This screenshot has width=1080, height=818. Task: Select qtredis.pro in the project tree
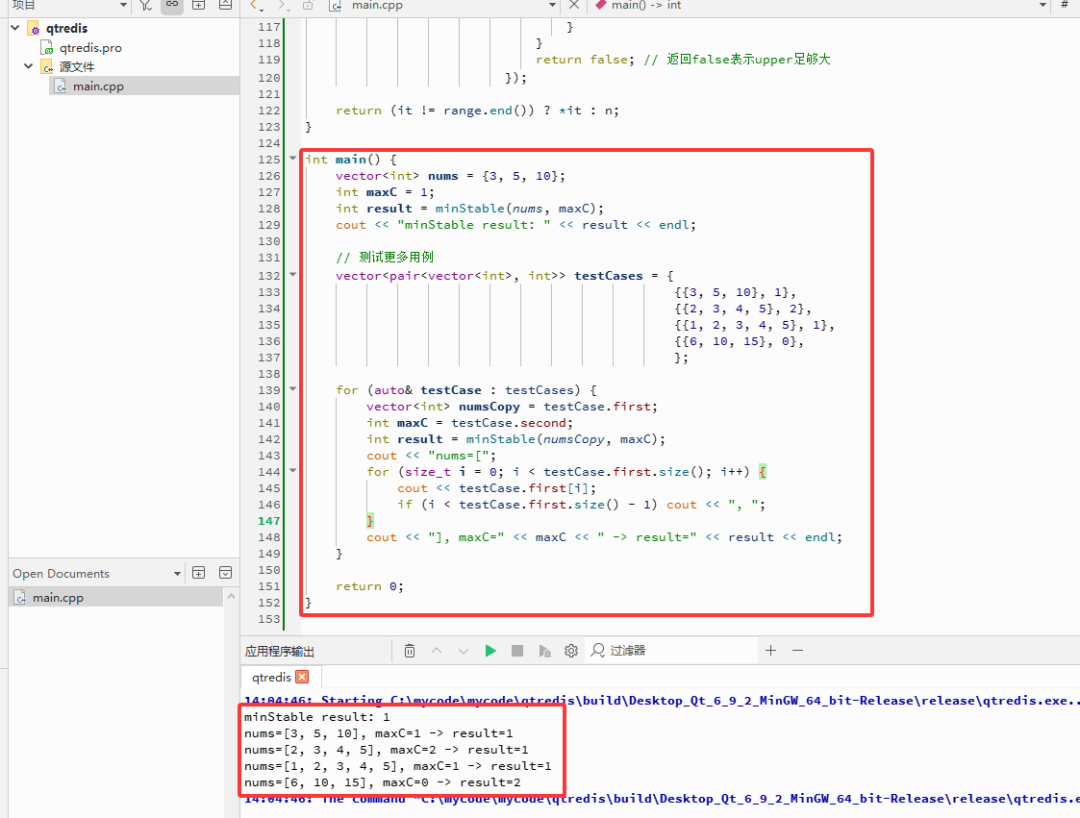coord(90,48)
